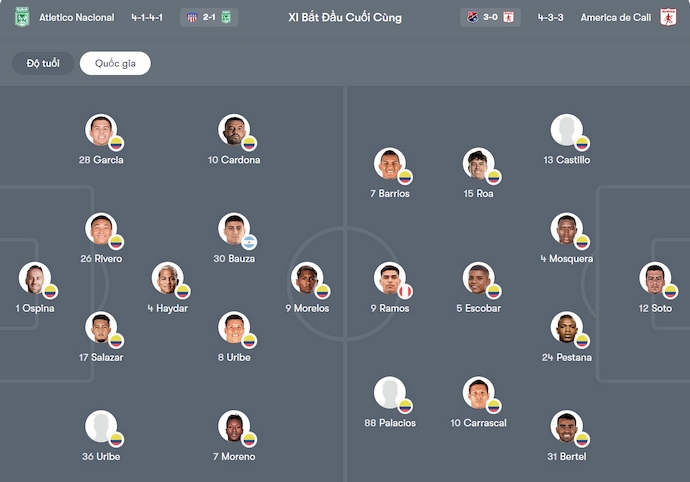Select the Quốc gia tab
The width and height of the screenshot is (690, 482).
[115, 64]
